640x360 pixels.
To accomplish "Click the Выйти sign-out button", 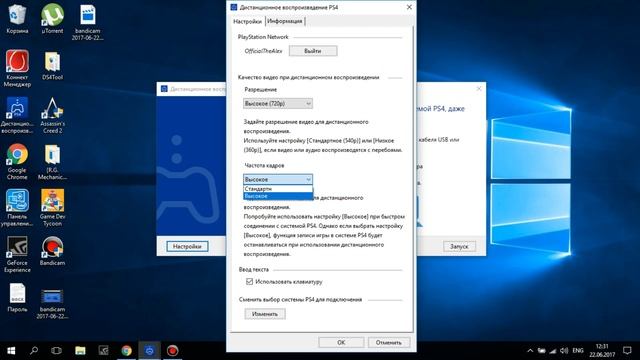I will [x=313, y=51].
